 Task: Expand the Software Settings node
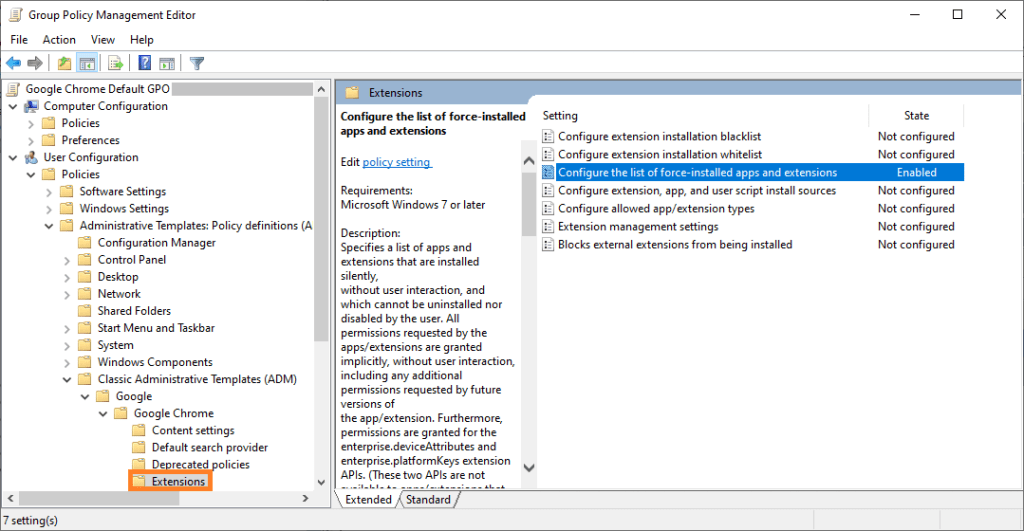(49, 192)
